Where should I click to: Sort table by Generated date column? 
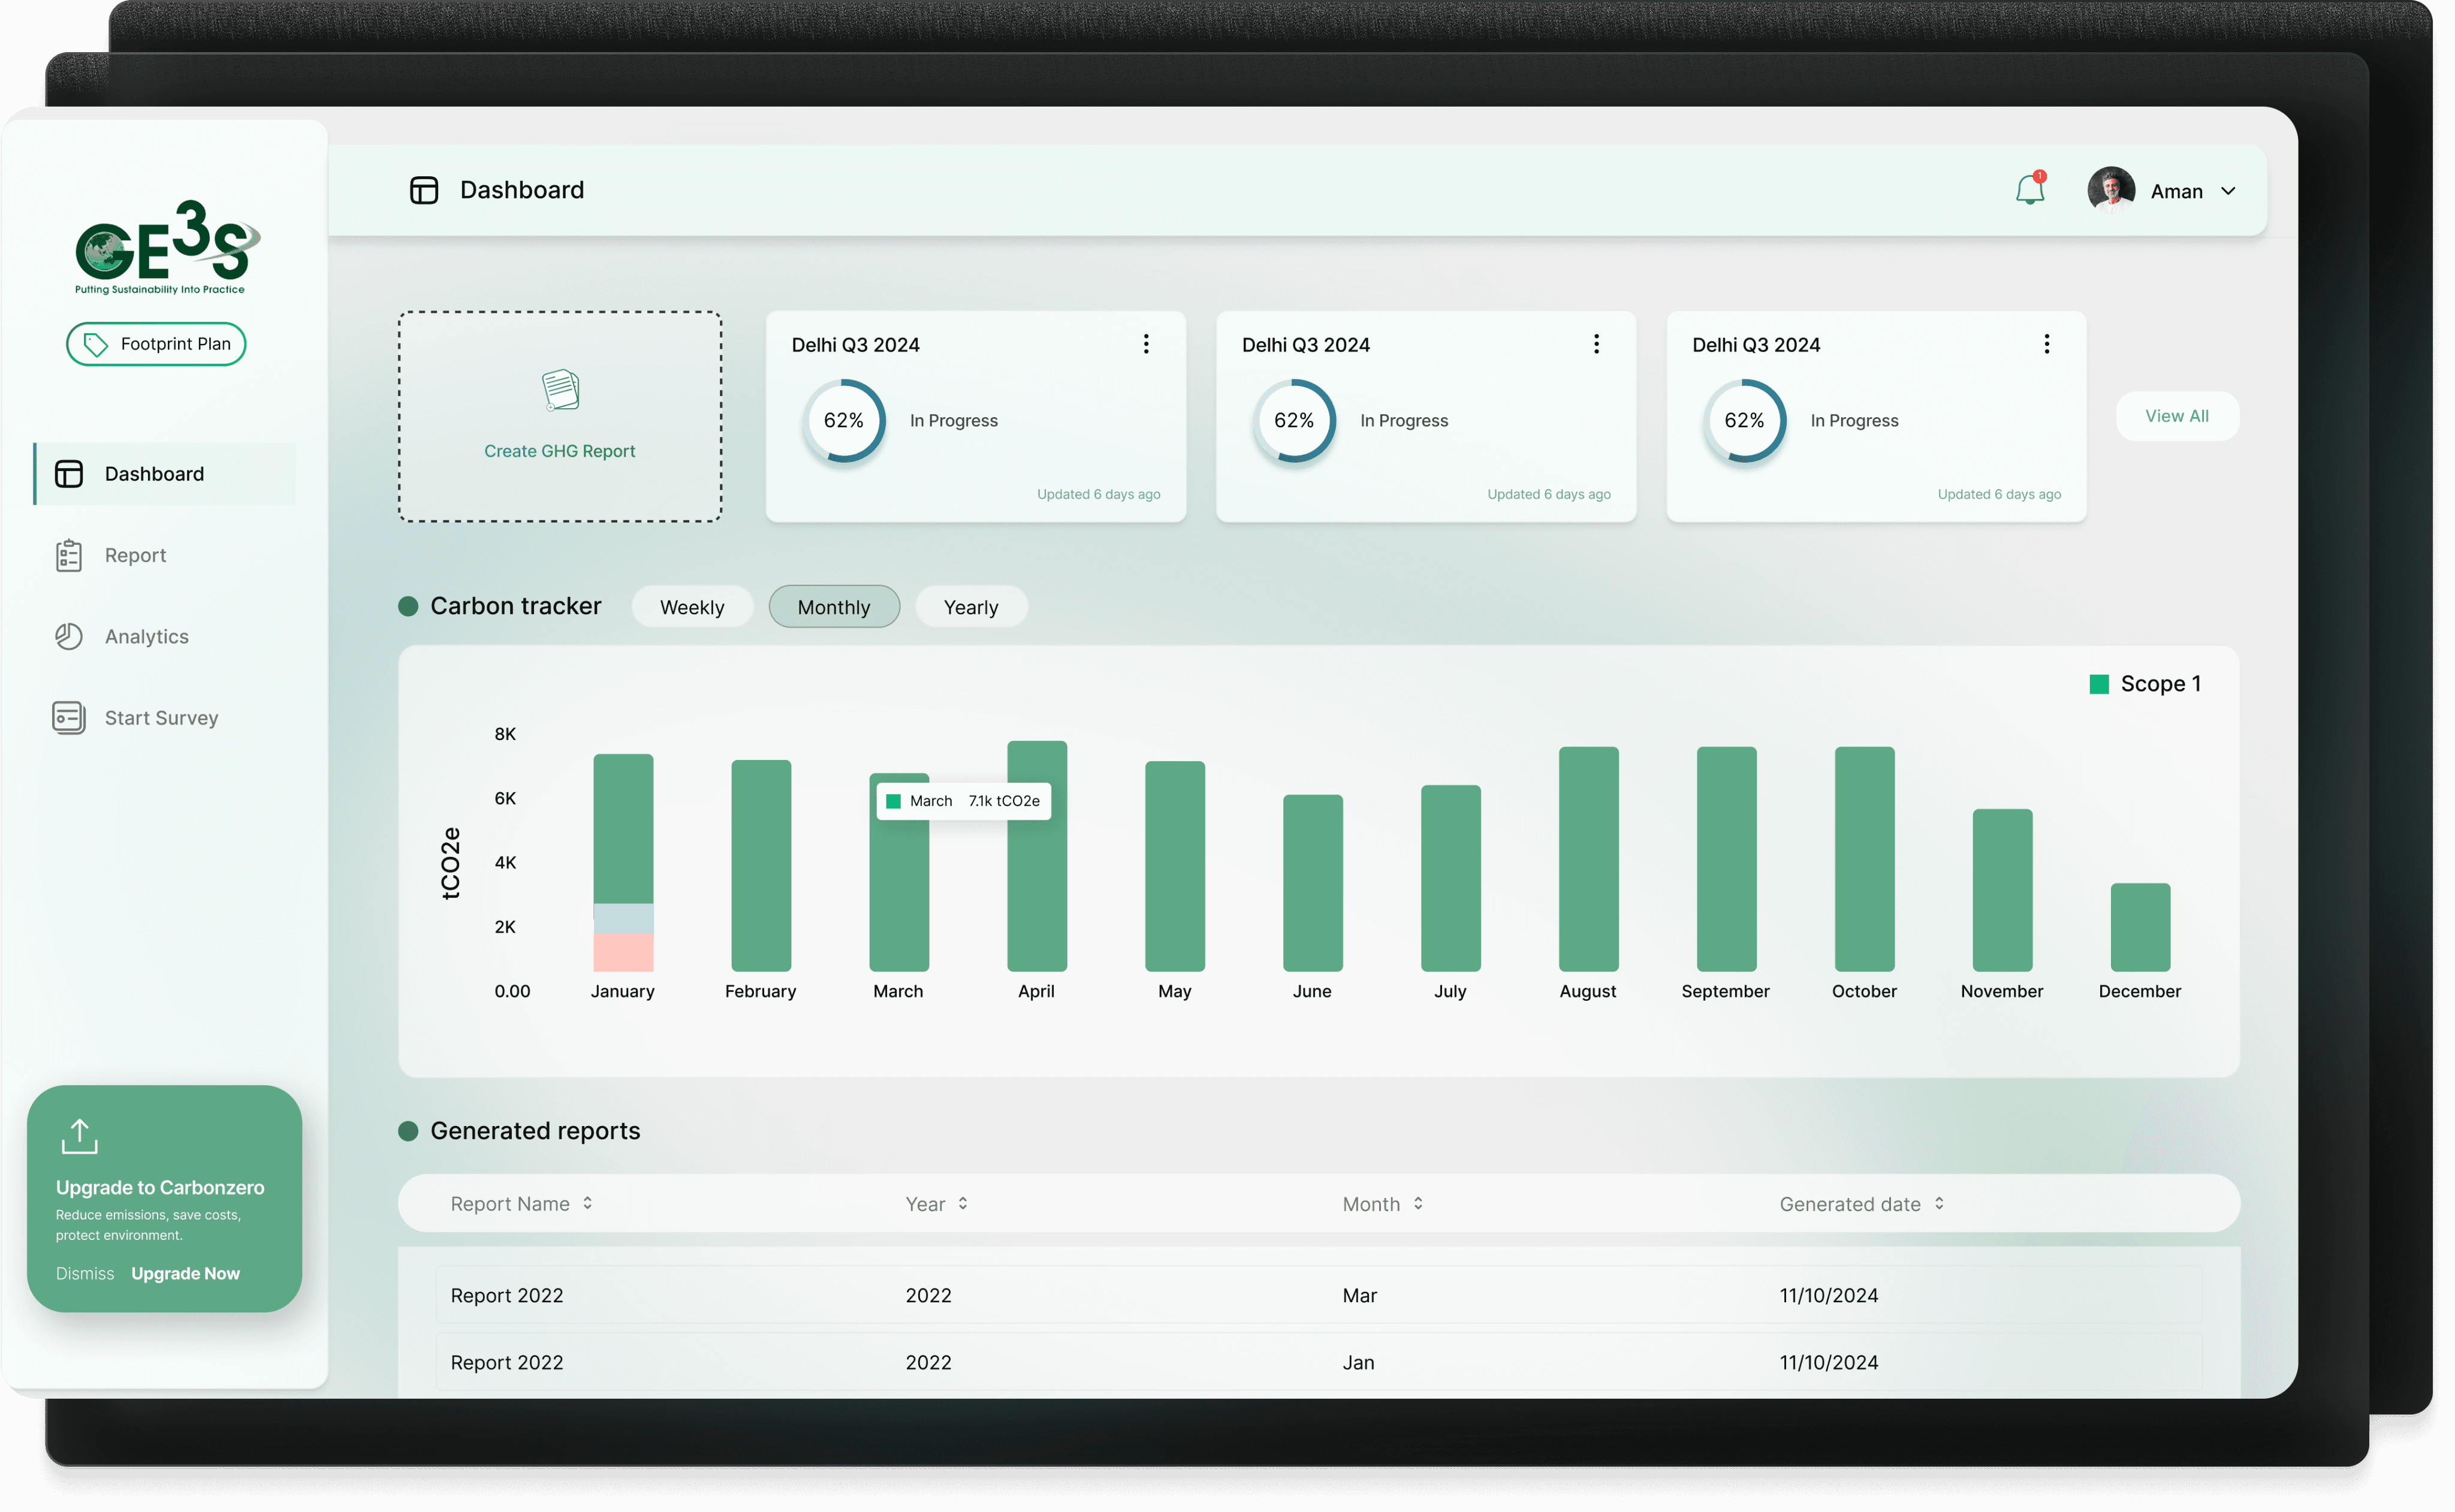[x=1939, y=1203]
